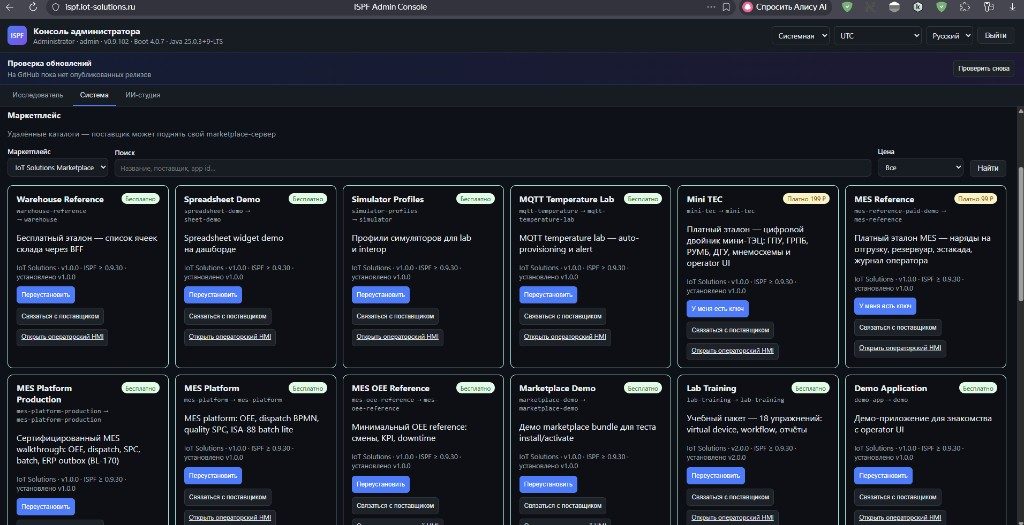Viewport: 1024px width, 525px height.
Task: Focus the Поиск marketplace search field
Action: click(x=492, y=168)
